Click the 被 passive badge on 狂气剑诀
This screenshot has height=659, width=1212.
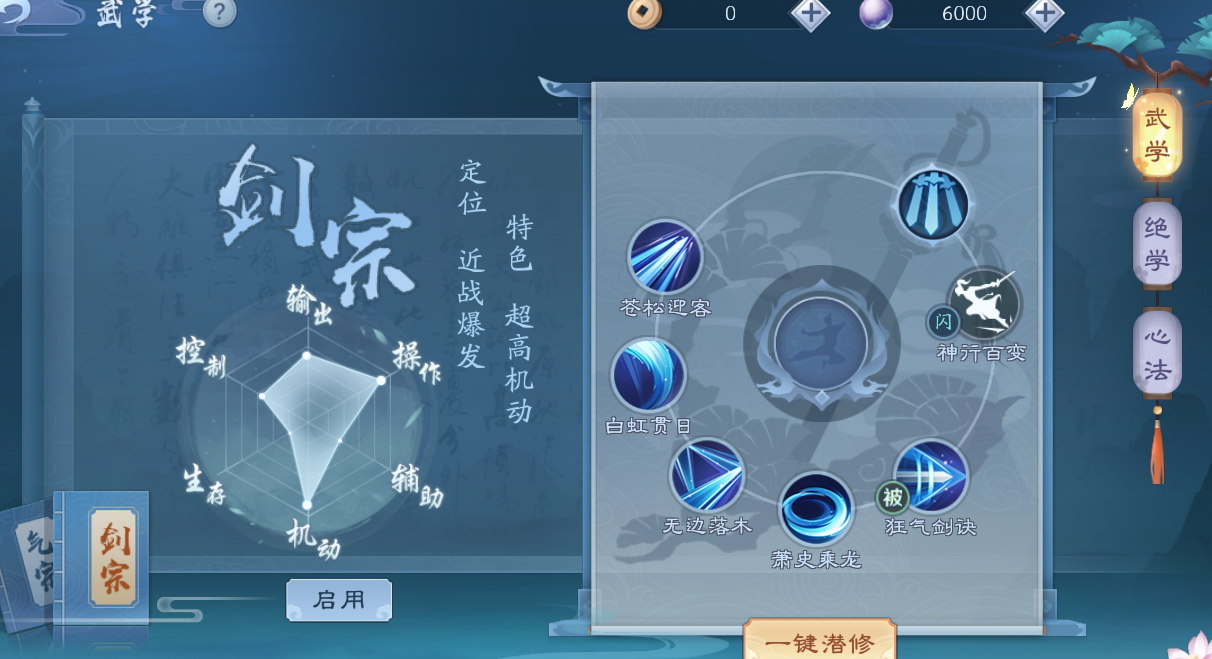892,497
